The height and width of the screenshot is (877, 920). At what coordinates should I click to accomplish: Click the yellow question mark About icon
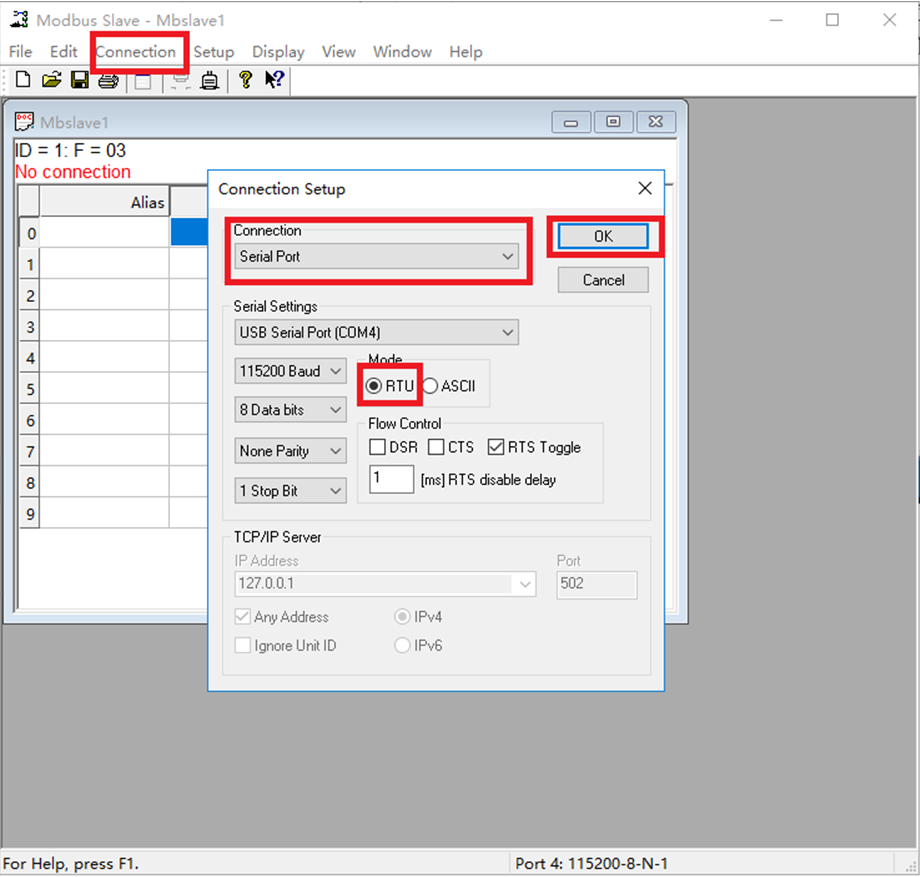pyautogui.click(x=245, y=81)
